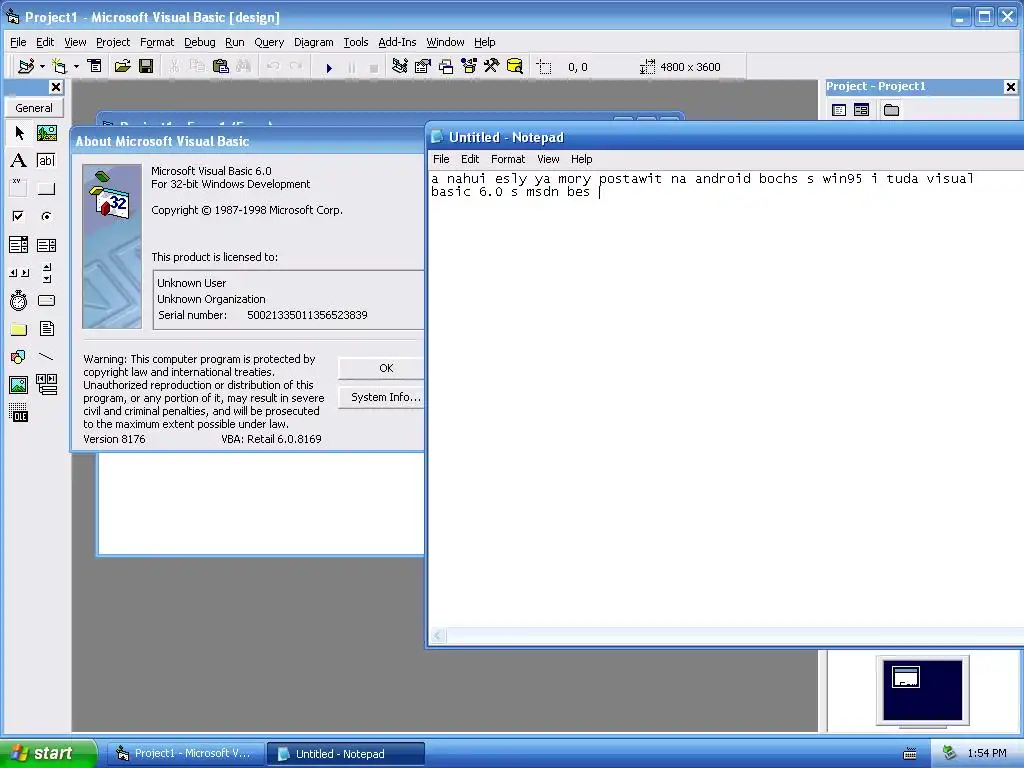Viewport: 1024px width, 768px height.
Task: Click OK in the About dialog
Action: (x=382, y=368)
